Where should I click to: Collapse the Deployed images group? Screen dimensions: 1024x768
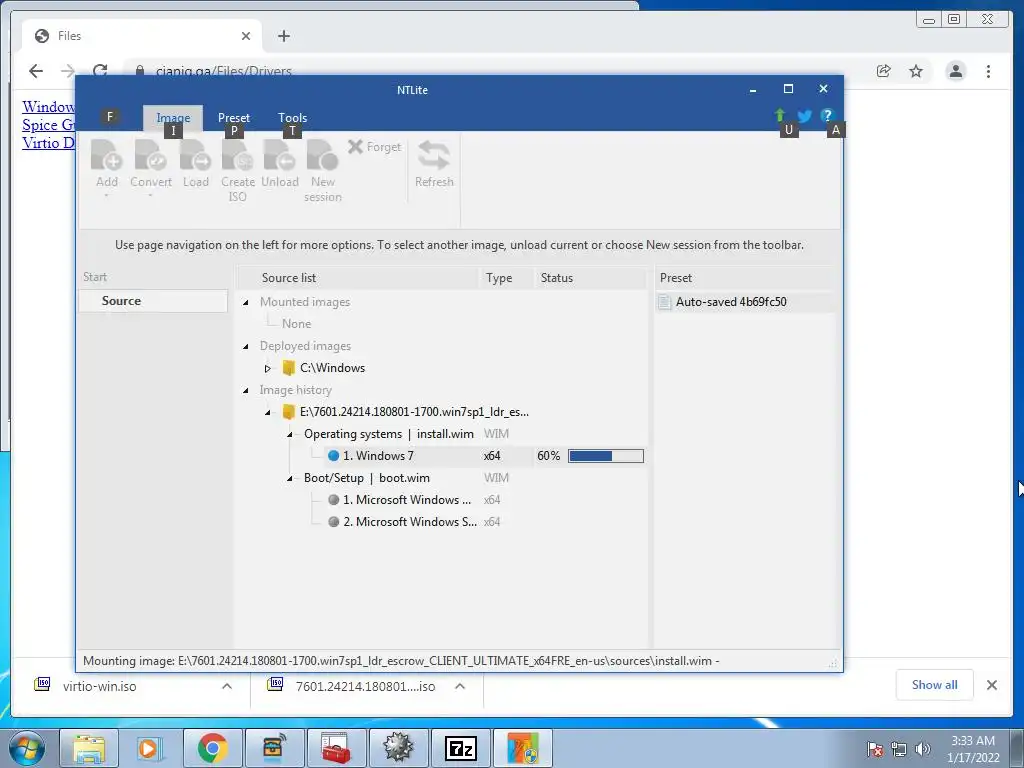click(x=246, y=346)
